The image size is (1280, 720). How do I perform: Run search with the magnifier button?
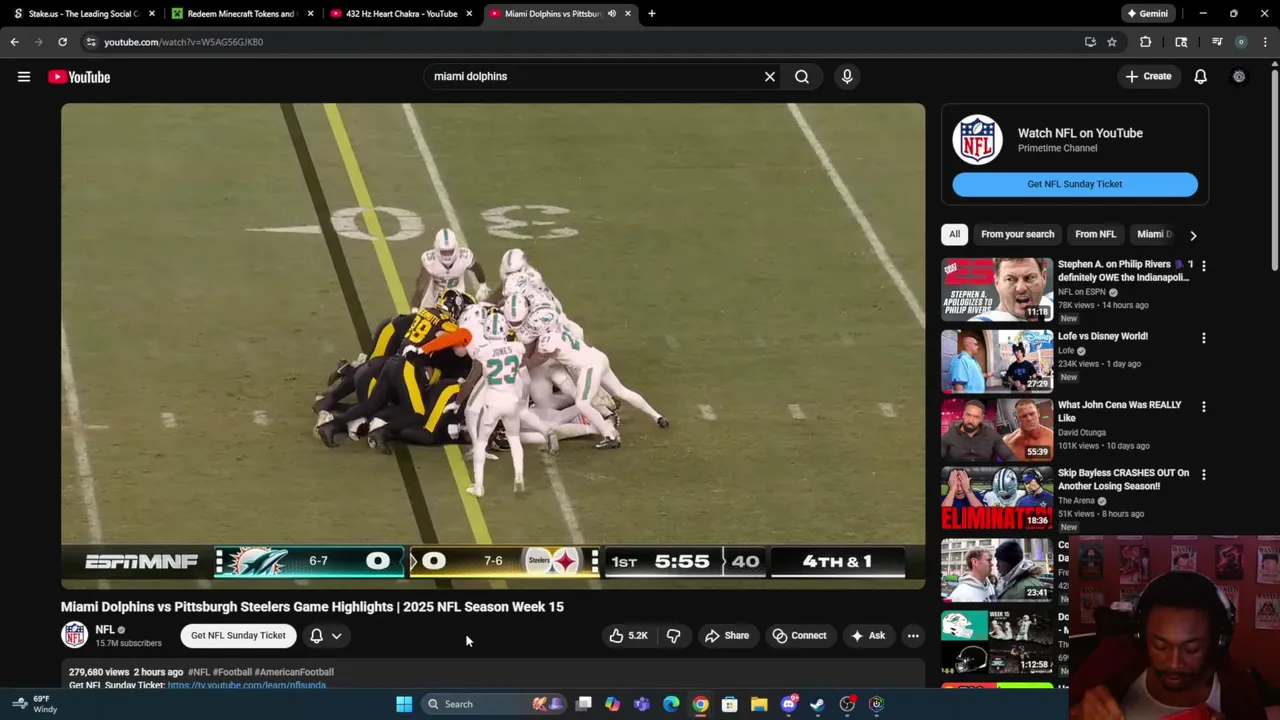click(x=802, y=76)
